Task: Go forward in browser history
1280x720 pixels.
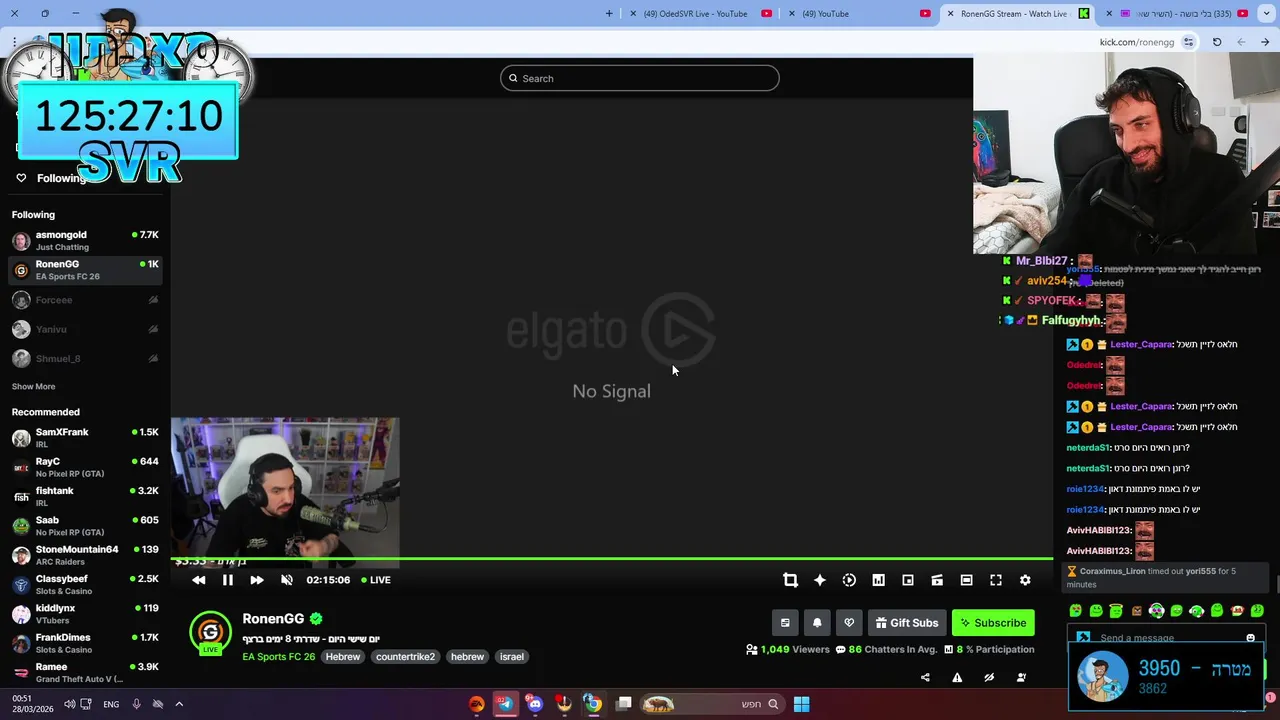Action: click(x=1241, y=42)
